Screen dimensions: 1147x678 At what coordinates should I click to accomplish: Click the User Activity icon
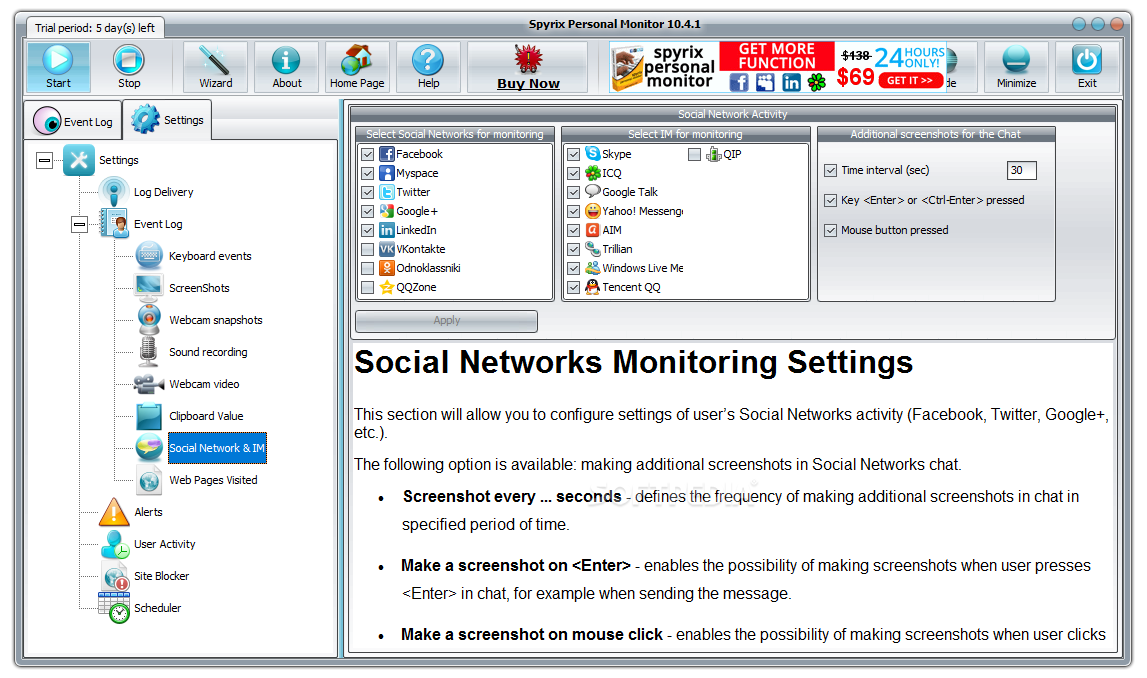point(115,544)
